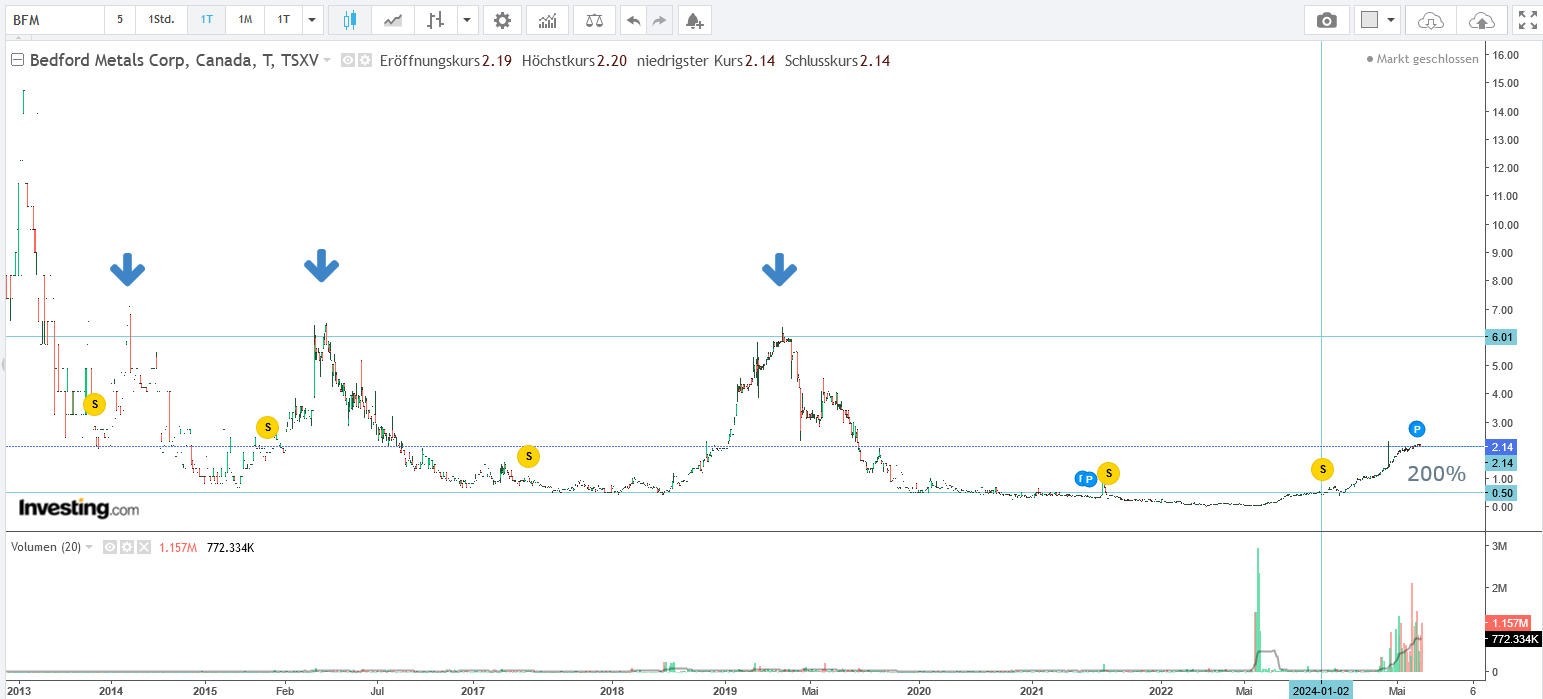Image resolution: width=1543 pixels, height=699 pixels.
Task: Open chart settings gear in toolbar
Action: [502, 20]
